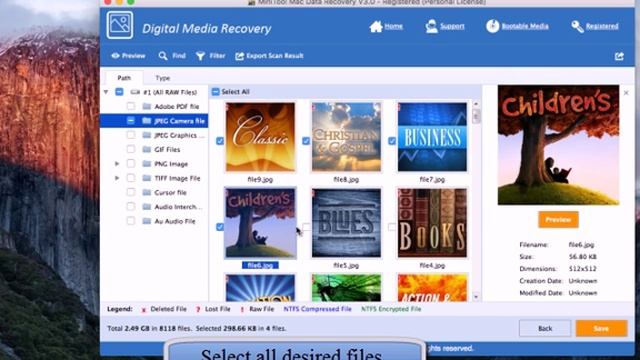The width and height of the screenshot is (640, 360).
Task: Click the thumbnail list scroll down arrow
Action: pyautogui.click(x=476, y=297)
